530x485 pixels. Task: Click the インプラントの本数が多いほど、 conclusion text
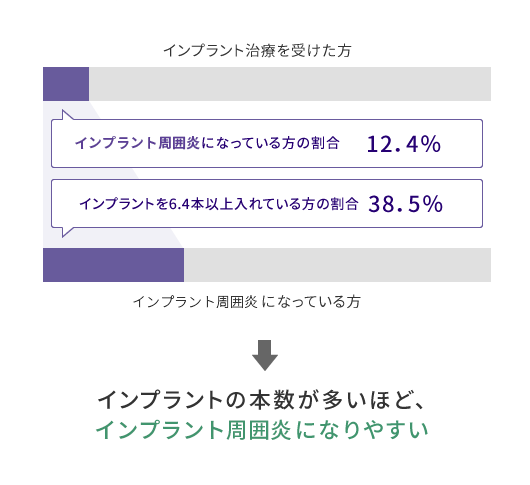click(261, 400)
